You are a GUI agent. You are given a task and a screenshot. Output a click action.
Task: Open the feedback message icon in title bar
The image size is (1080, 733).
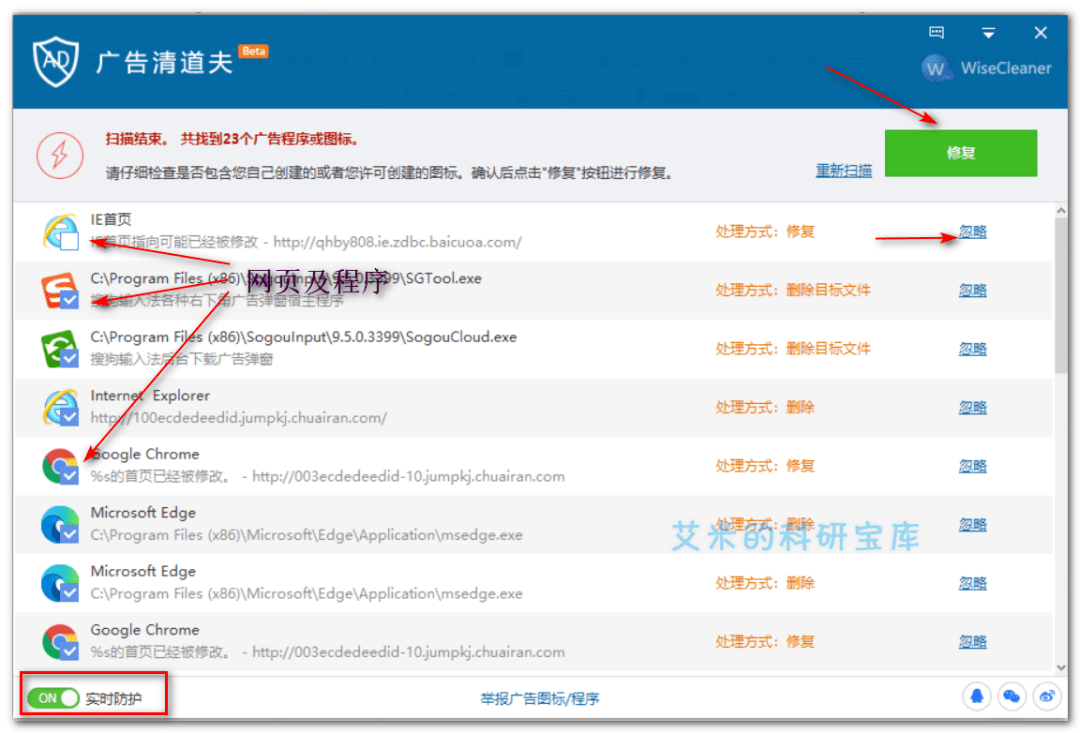point(937,32)
